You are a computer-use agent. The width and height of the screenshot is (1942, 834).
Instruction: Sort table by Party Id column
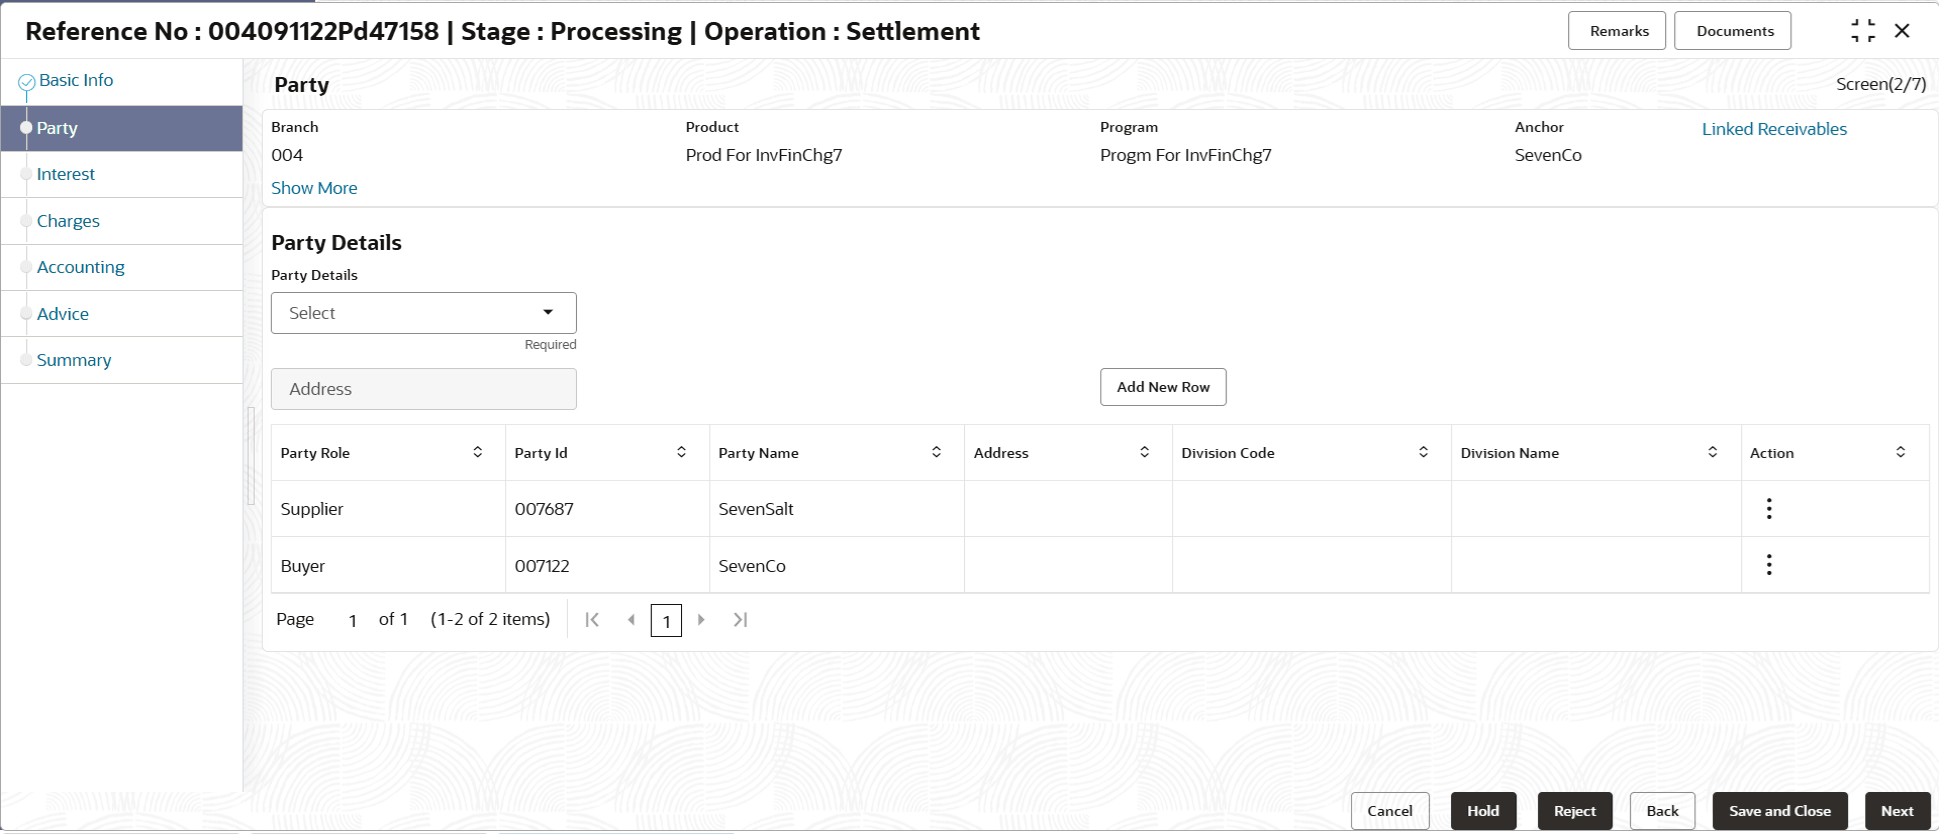tap(681, 453)
